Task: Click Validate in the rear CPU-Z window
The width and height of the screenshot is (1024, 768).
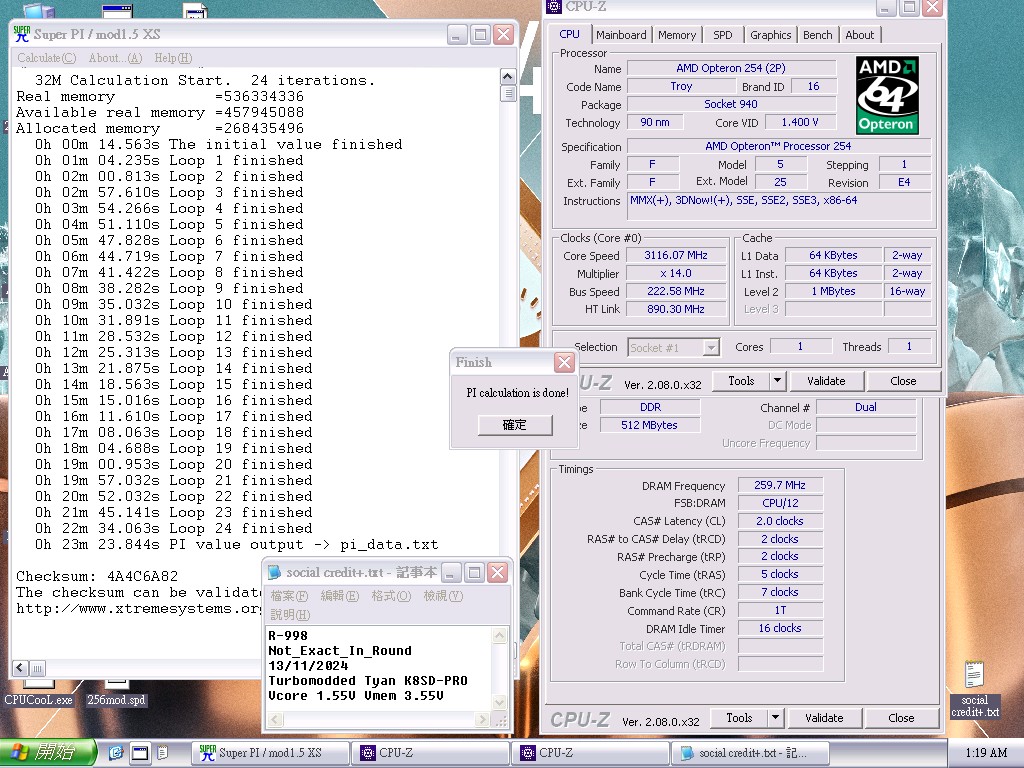Action: click(x=824, y=718)
